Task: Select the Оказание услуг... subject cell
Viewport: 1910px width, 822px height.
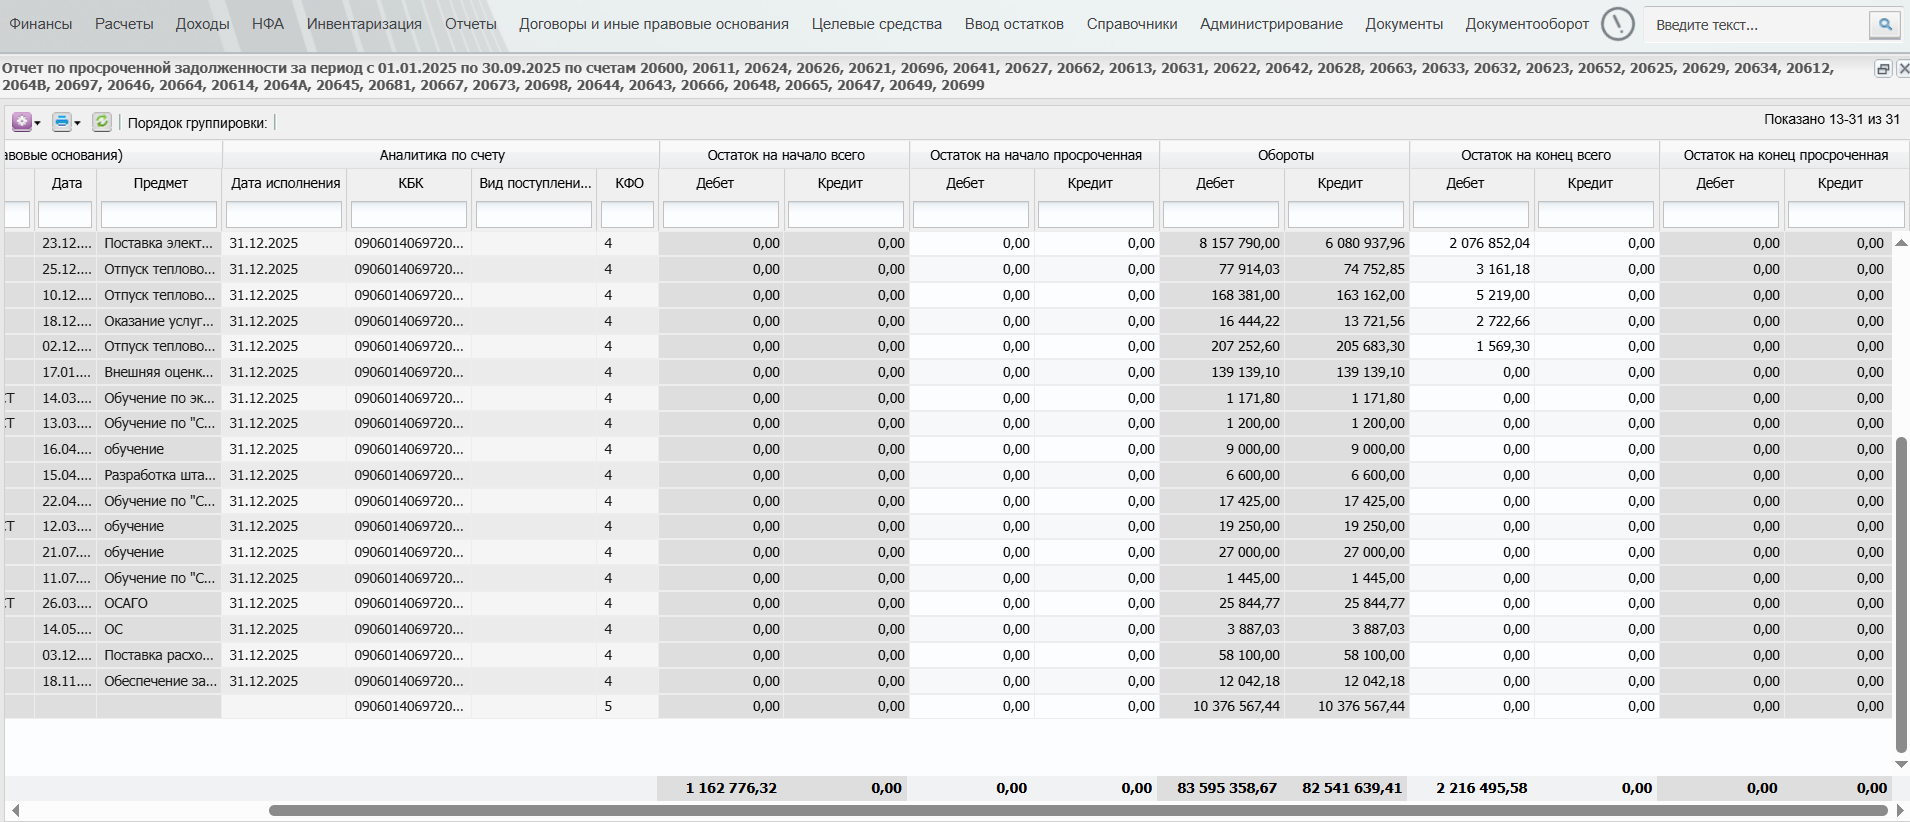Action: coord(159,321)
